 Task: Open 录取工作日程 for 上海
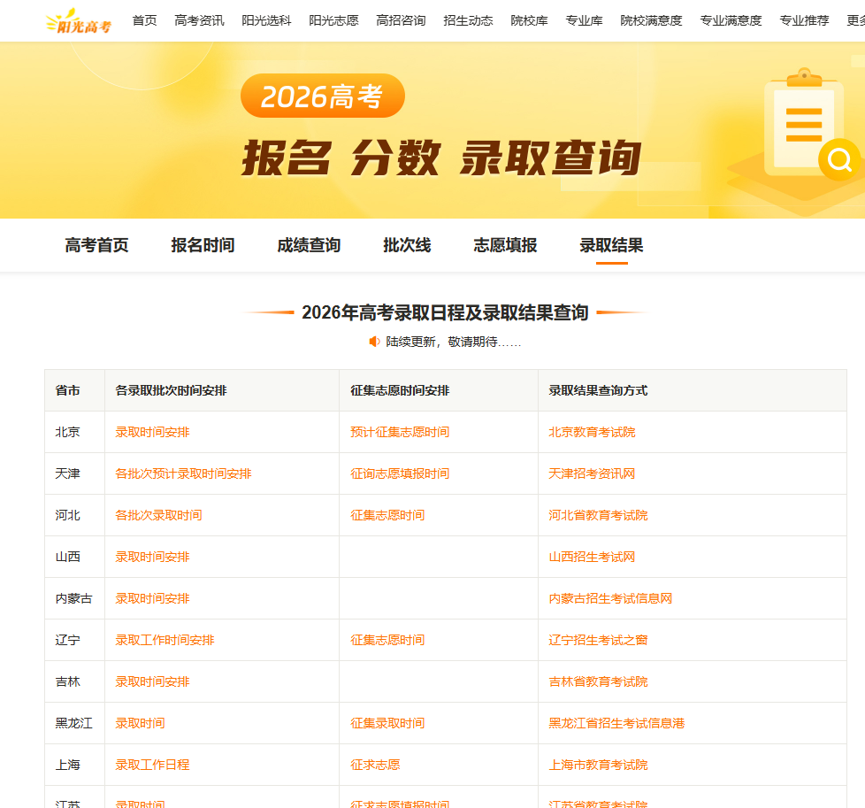click(x=152, y=766)
